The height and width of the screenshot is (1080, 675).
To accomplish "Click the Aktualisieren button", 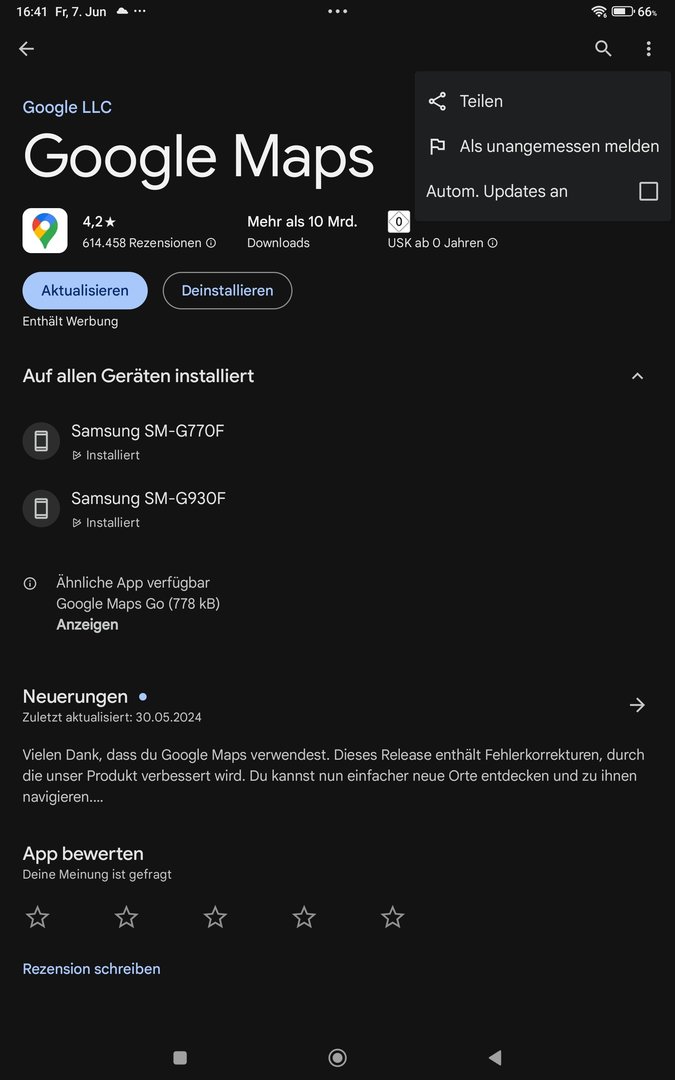I will [85, 291].
